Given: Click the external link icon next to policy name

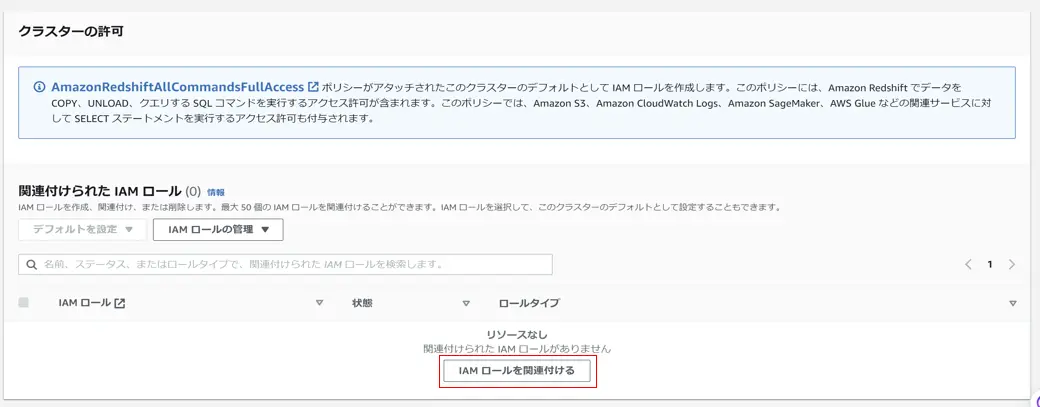Looking at the screenshot, I should pyautogui.click(x=314, y=87).
